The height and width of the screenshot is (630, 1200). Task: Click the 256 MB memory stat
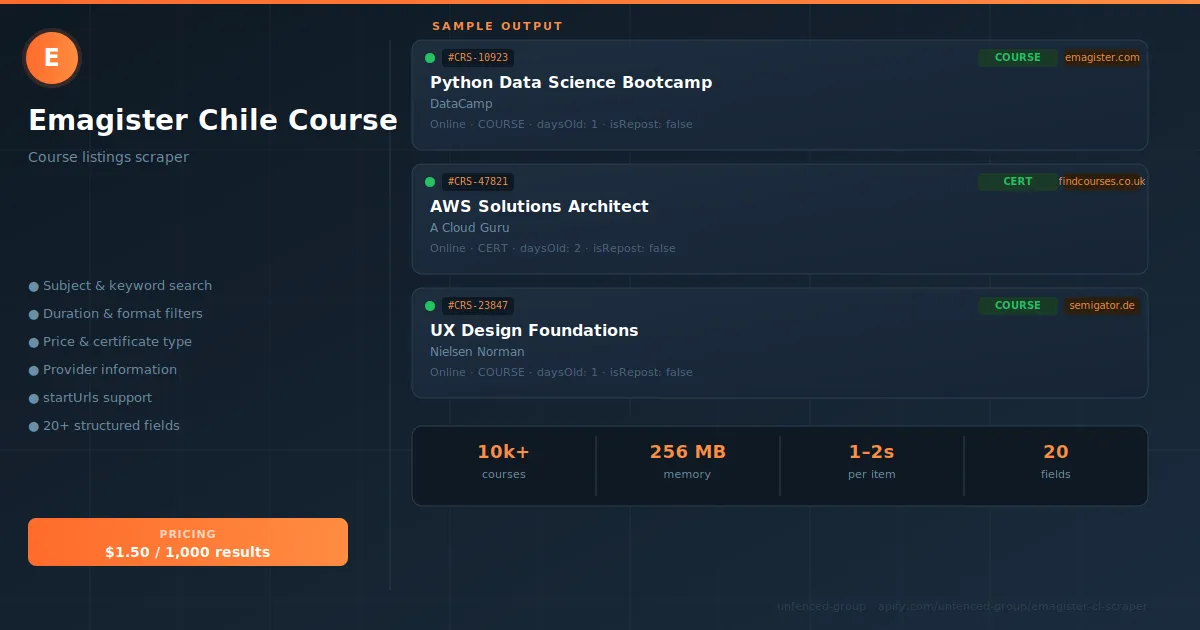tap(687, 461)
